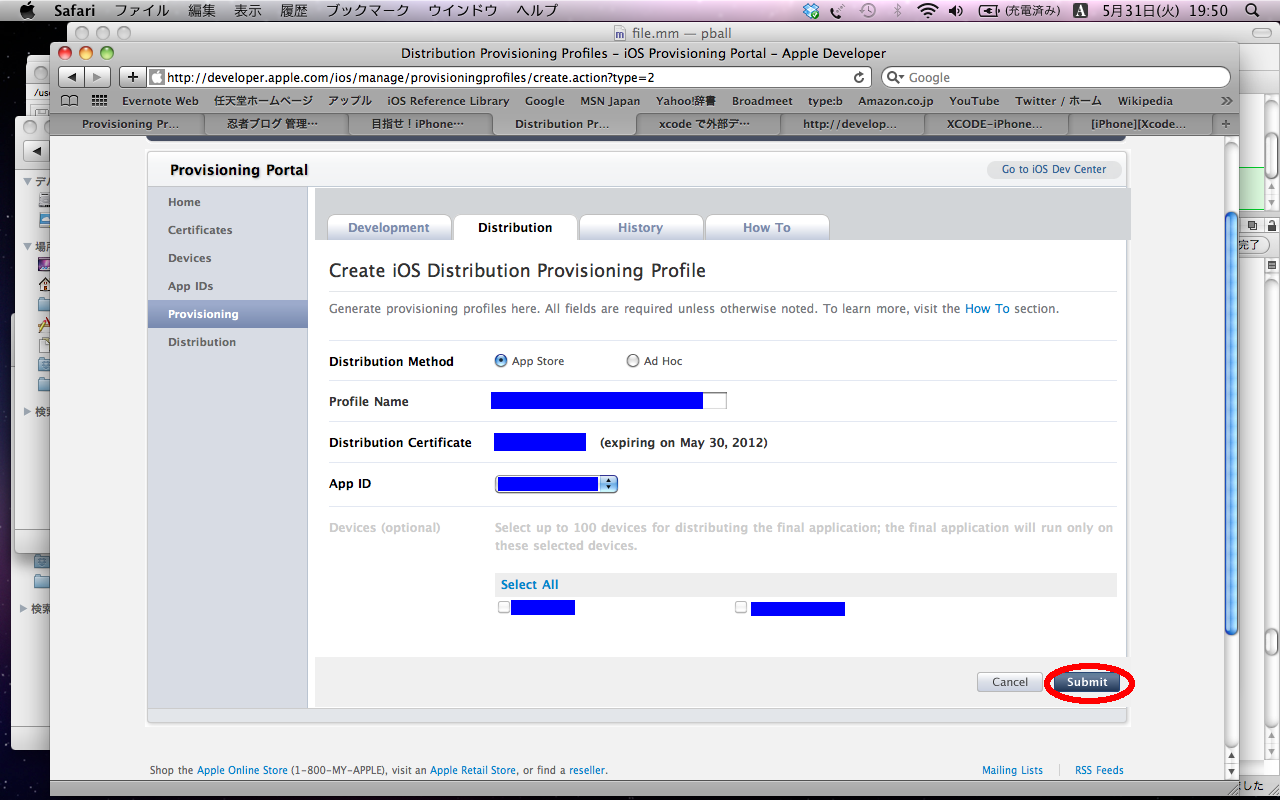This screenshot has width=1280, height=800.
Task: Open the Google search options magnifier dropdown
Action: pyautogui.click(x=896, y=77)
